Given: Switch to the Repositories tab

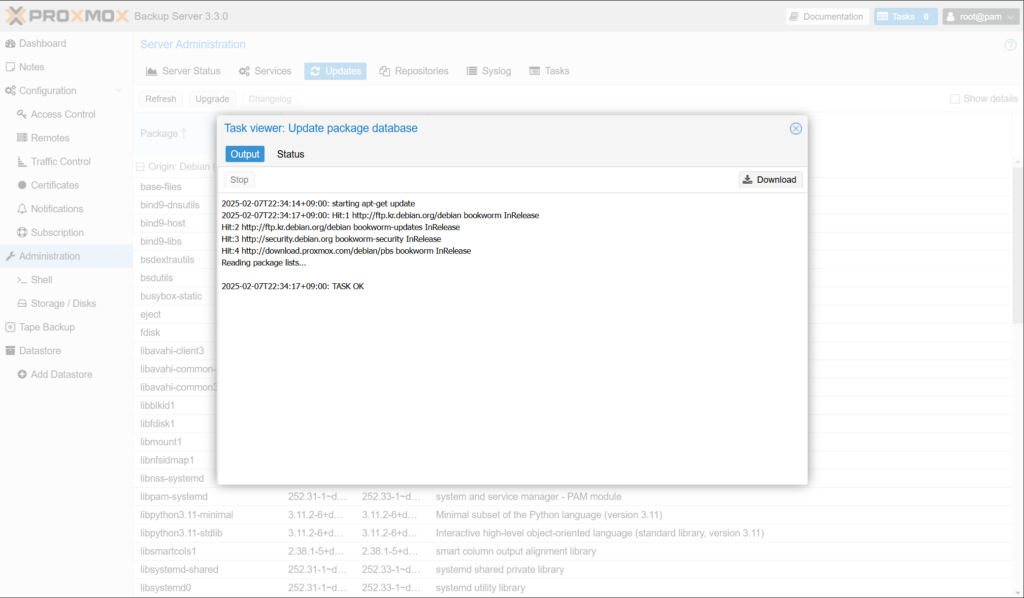Looking at the screenshot, I should pos(414,71).
